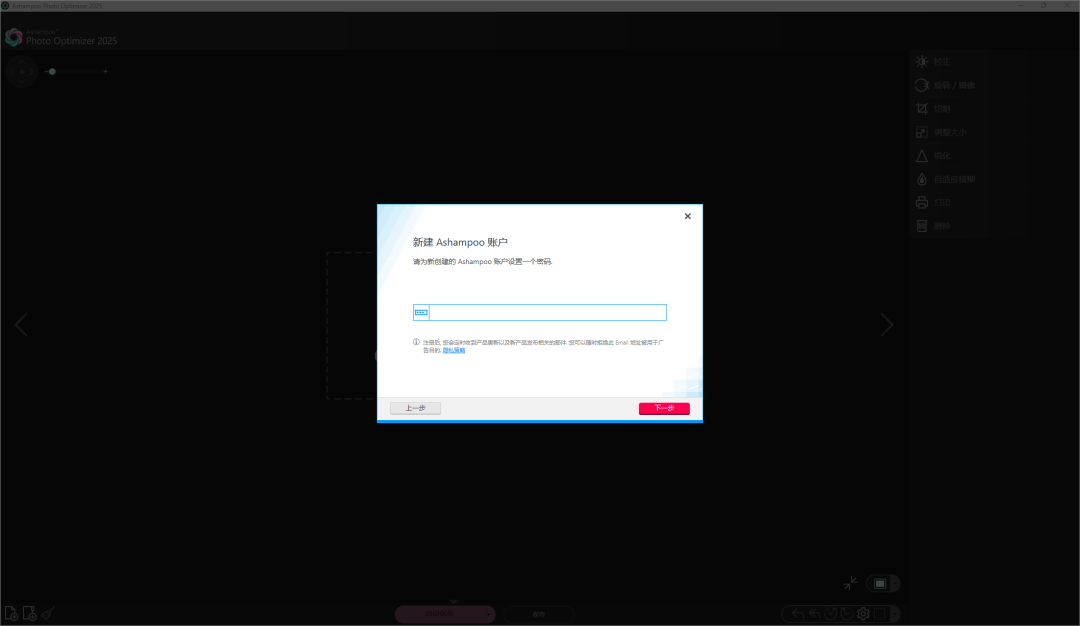1080x626 pixels.
Task: Go to the next image arrow
Action: [886, 325]
